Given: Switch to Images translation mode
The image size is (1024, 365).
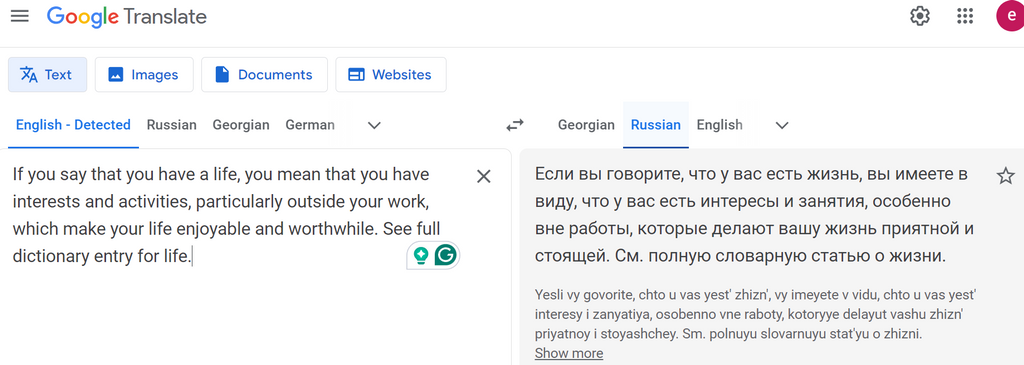Looking at the screenshot, I should click(144, 74).
